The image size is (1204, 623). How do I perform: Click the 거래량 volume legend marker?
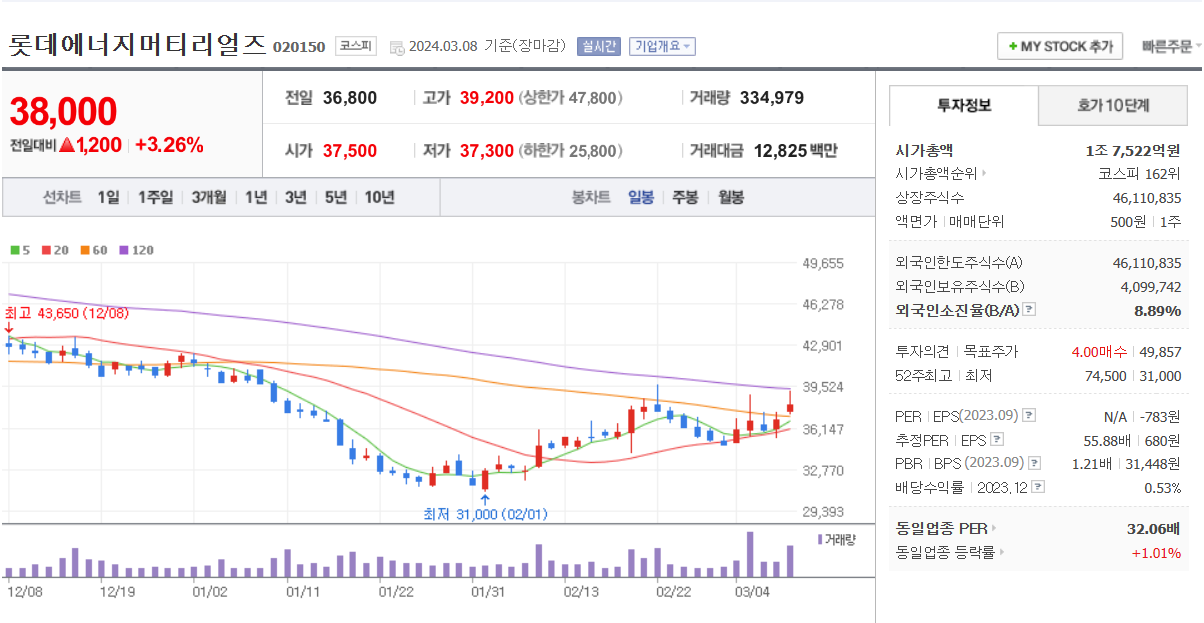click(820, 539)
